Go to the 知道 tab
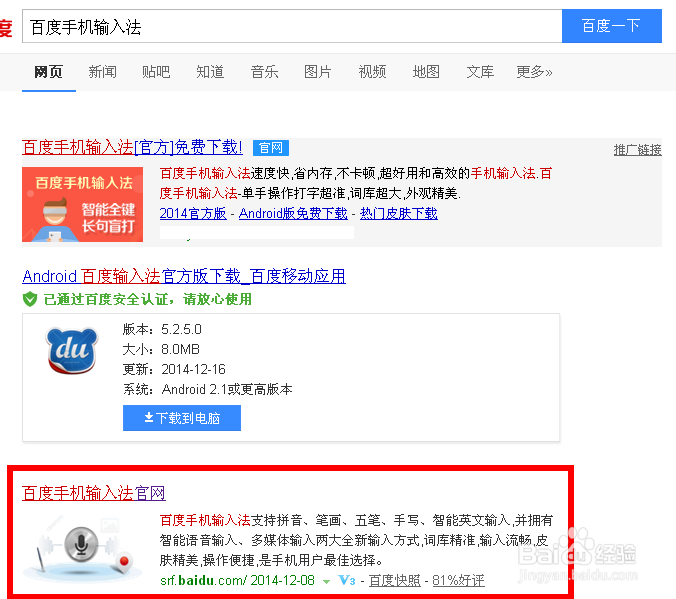 point(210,72)
